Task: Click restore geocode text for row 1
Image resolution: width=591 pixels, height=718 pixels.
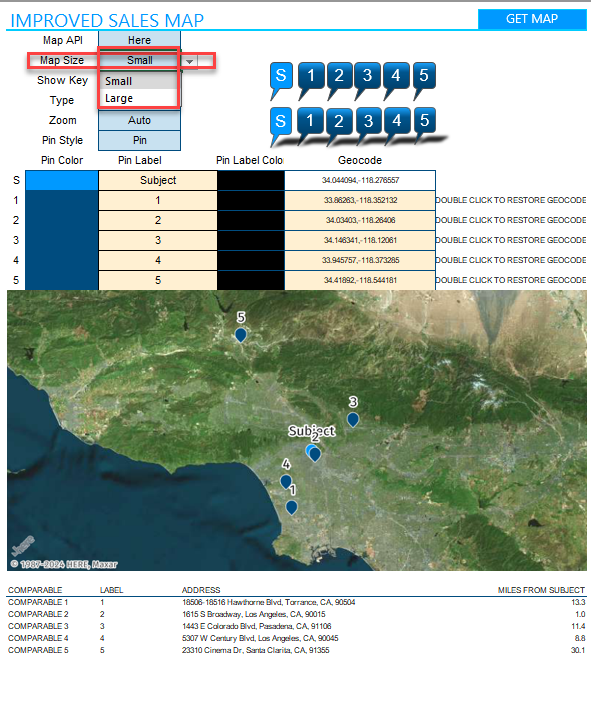Action: (x=511, y=200)
